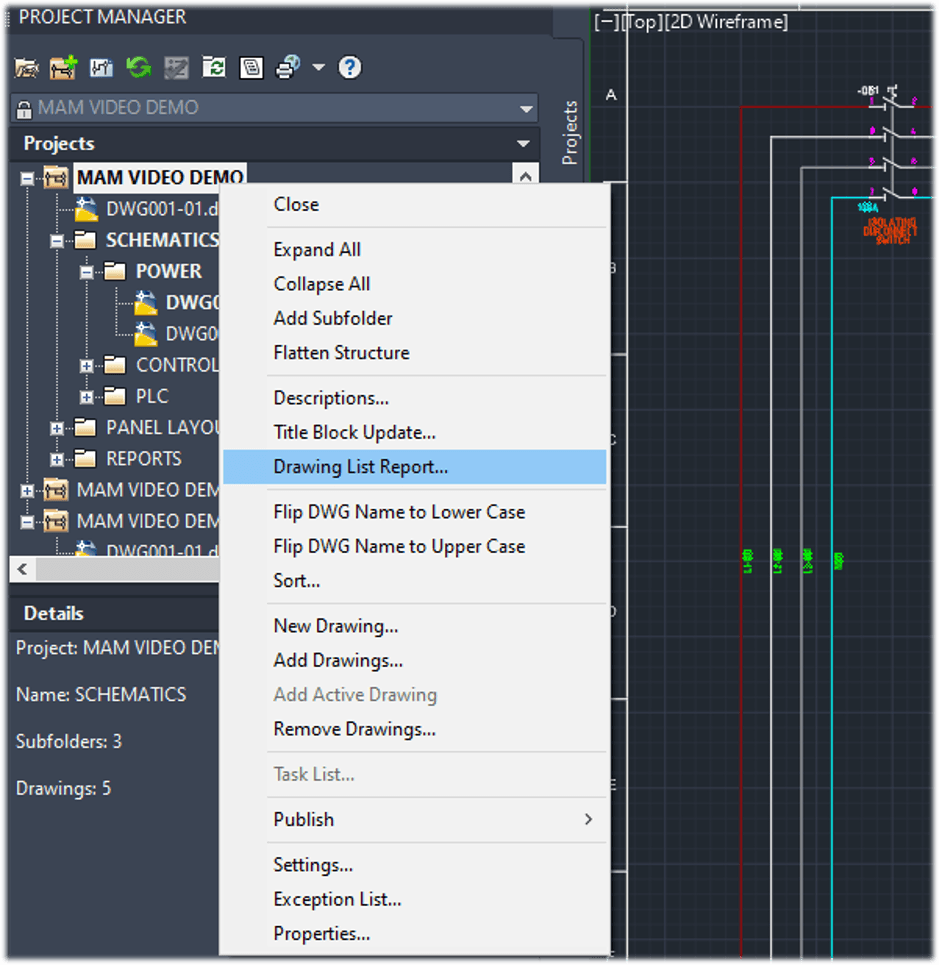
Task: Open dropdown arrow next to Publish printer icon
Action: (x=318, y=67)
